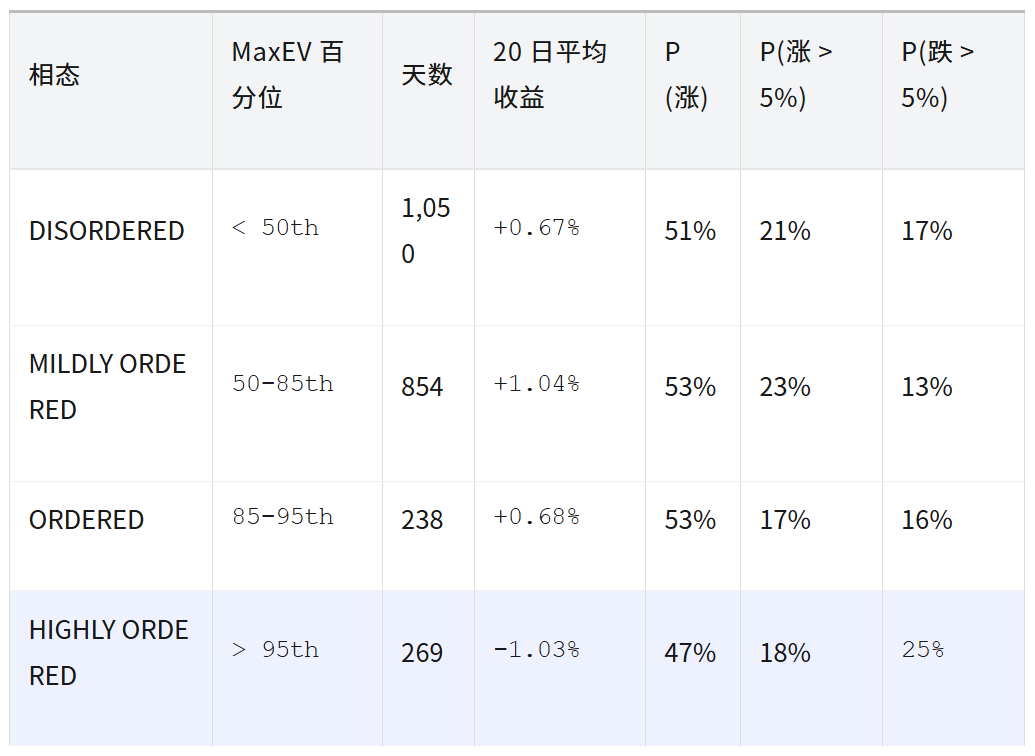Viewport: 1035px width, 756px height.
Task: Select the HIGHLY ORDERED row label
Action: pos(108,653)
